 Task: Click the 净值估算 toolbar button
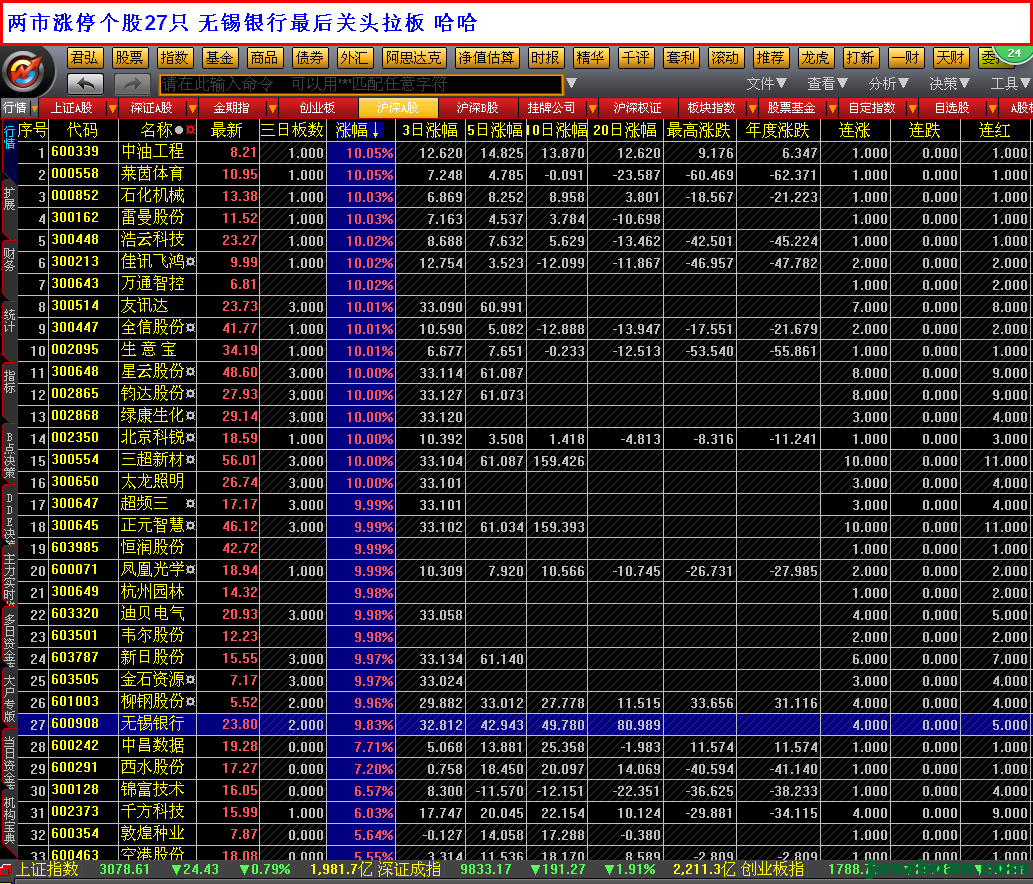tap(488, 58)
